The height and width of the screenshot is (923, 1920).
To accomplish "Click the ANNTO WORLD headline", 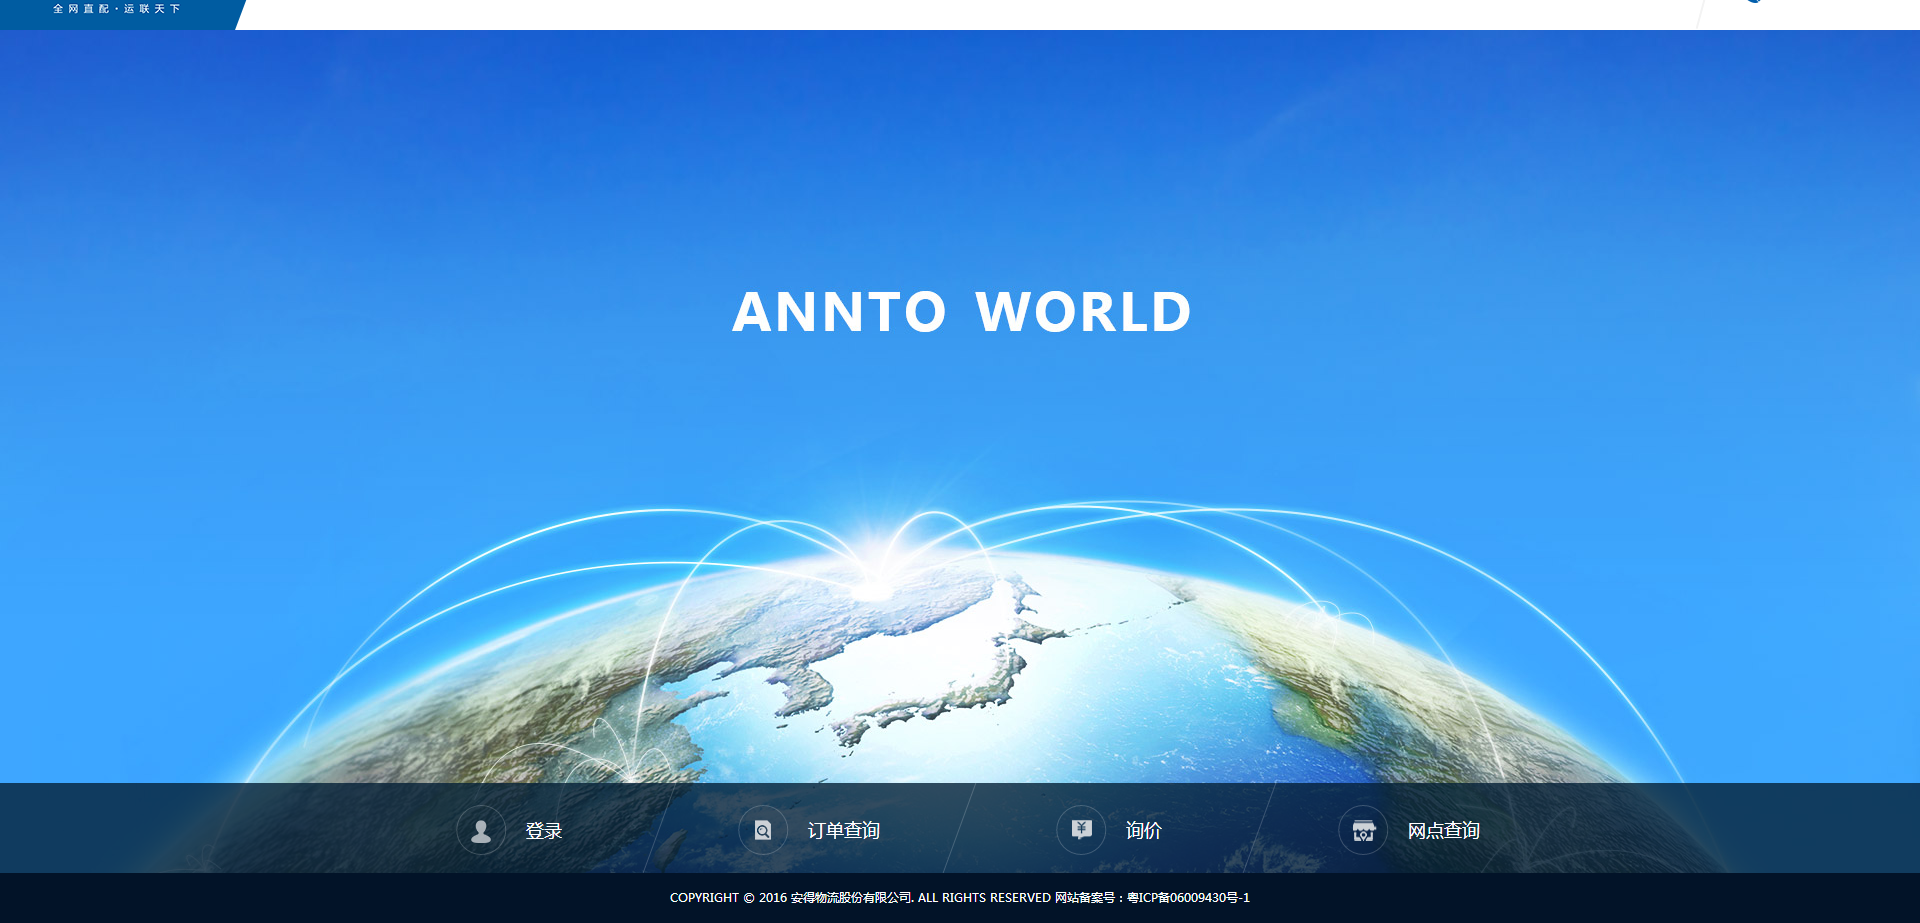I will point(962,312).
